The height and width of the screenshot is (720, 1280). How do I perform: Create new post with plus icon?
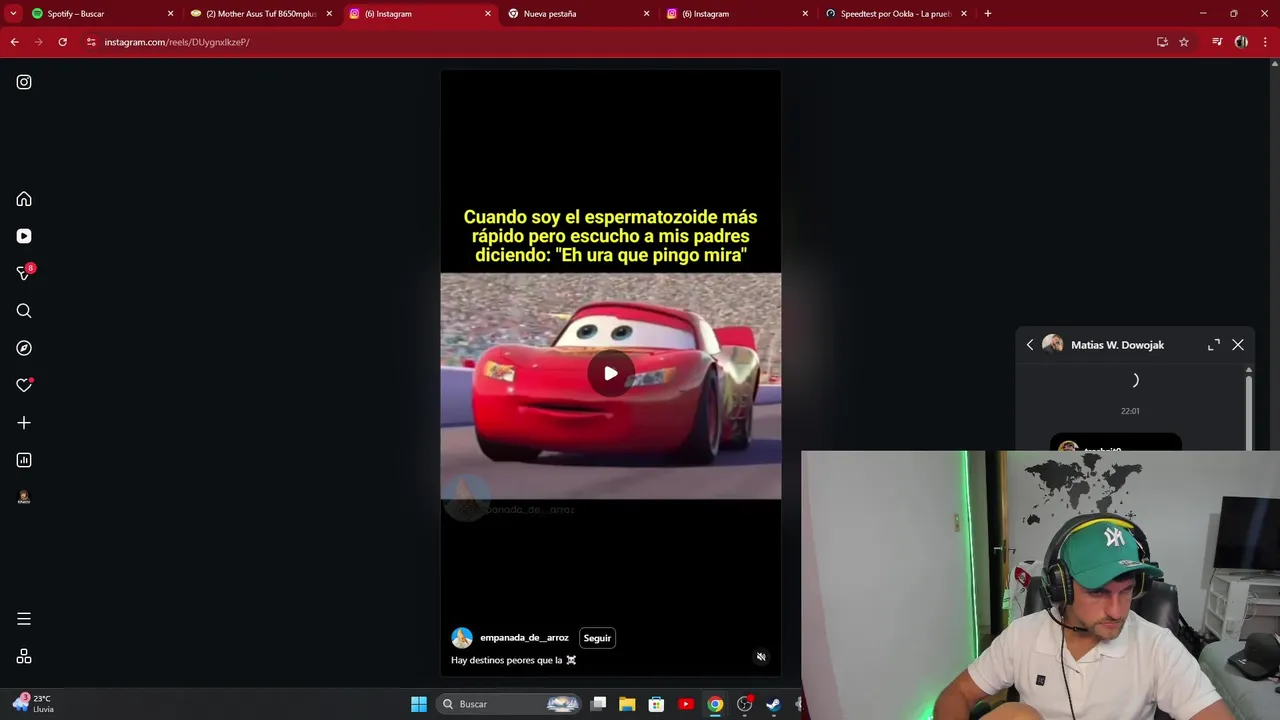pos(24,423)
